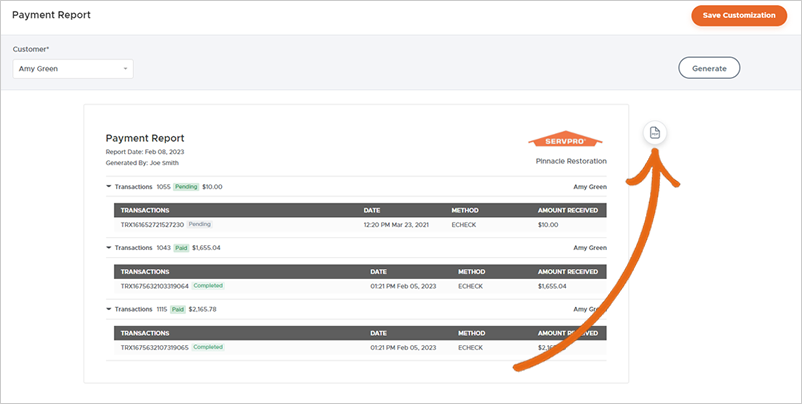Collapse the Transactions 1043 section
Screen dimensions: 802x404
(x=109, y=247)
